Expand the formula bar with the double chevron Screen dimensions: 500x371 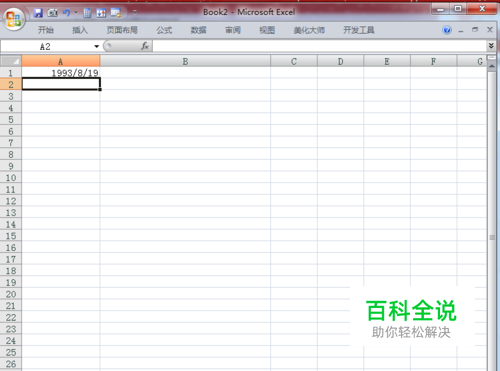pos(491,46)
